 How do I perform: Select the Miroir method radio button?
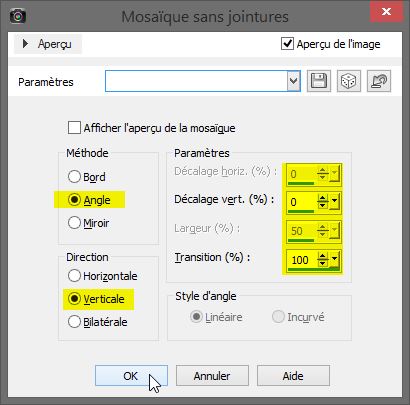click(74, 223)
